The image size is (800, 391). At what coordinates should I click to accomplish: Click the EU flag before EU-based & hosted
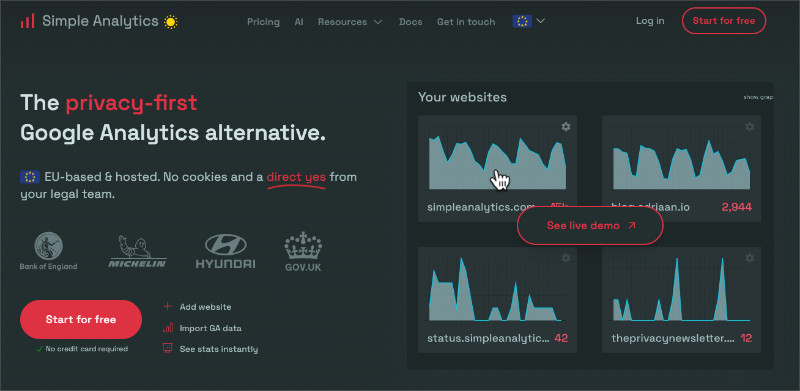pyautogui.click(x=30, y=177)
